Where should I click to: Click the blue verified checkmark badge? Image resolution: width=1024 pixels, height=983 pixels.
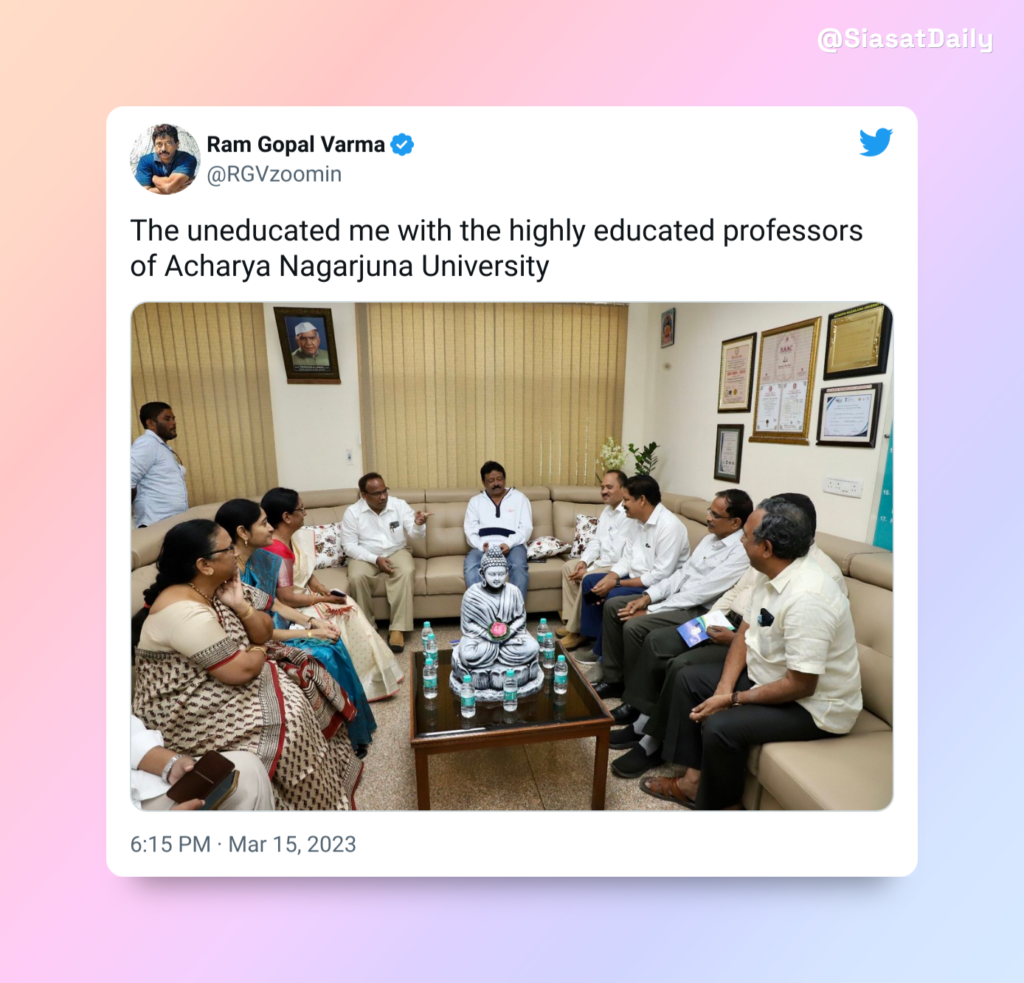click(402, 144)
